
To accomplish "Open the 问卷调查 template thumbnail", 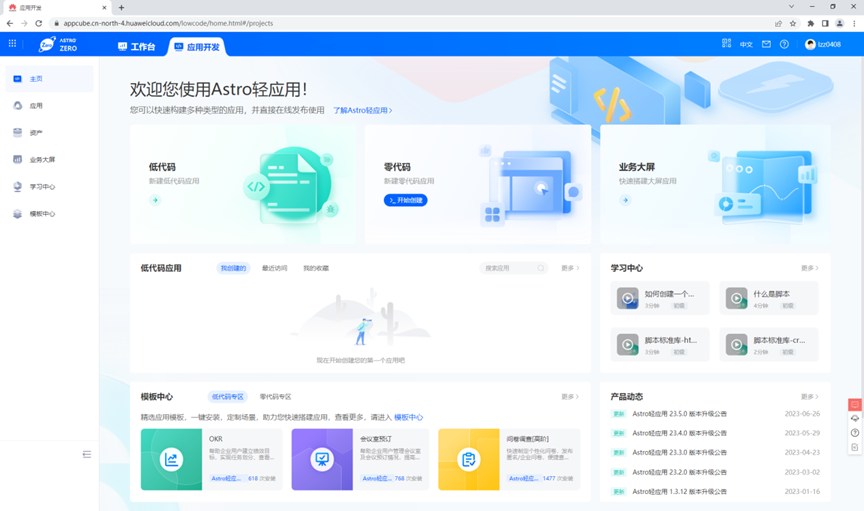I will pos(469,459).
